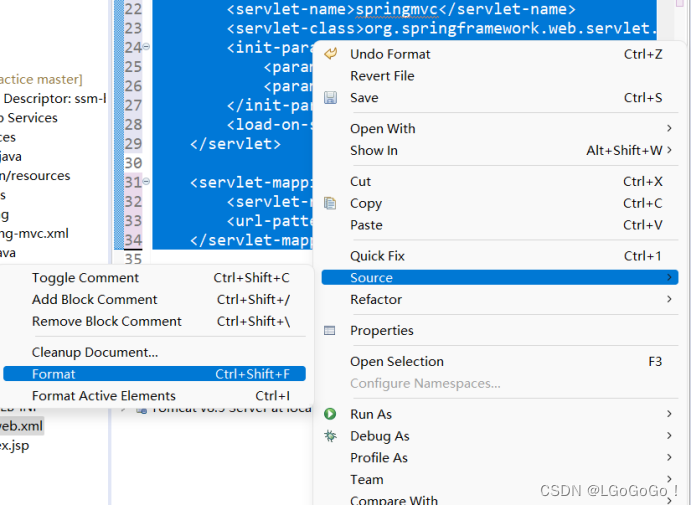692x506 pixels.
Task: Click the green Run As icon
Action: click(330, 414)
